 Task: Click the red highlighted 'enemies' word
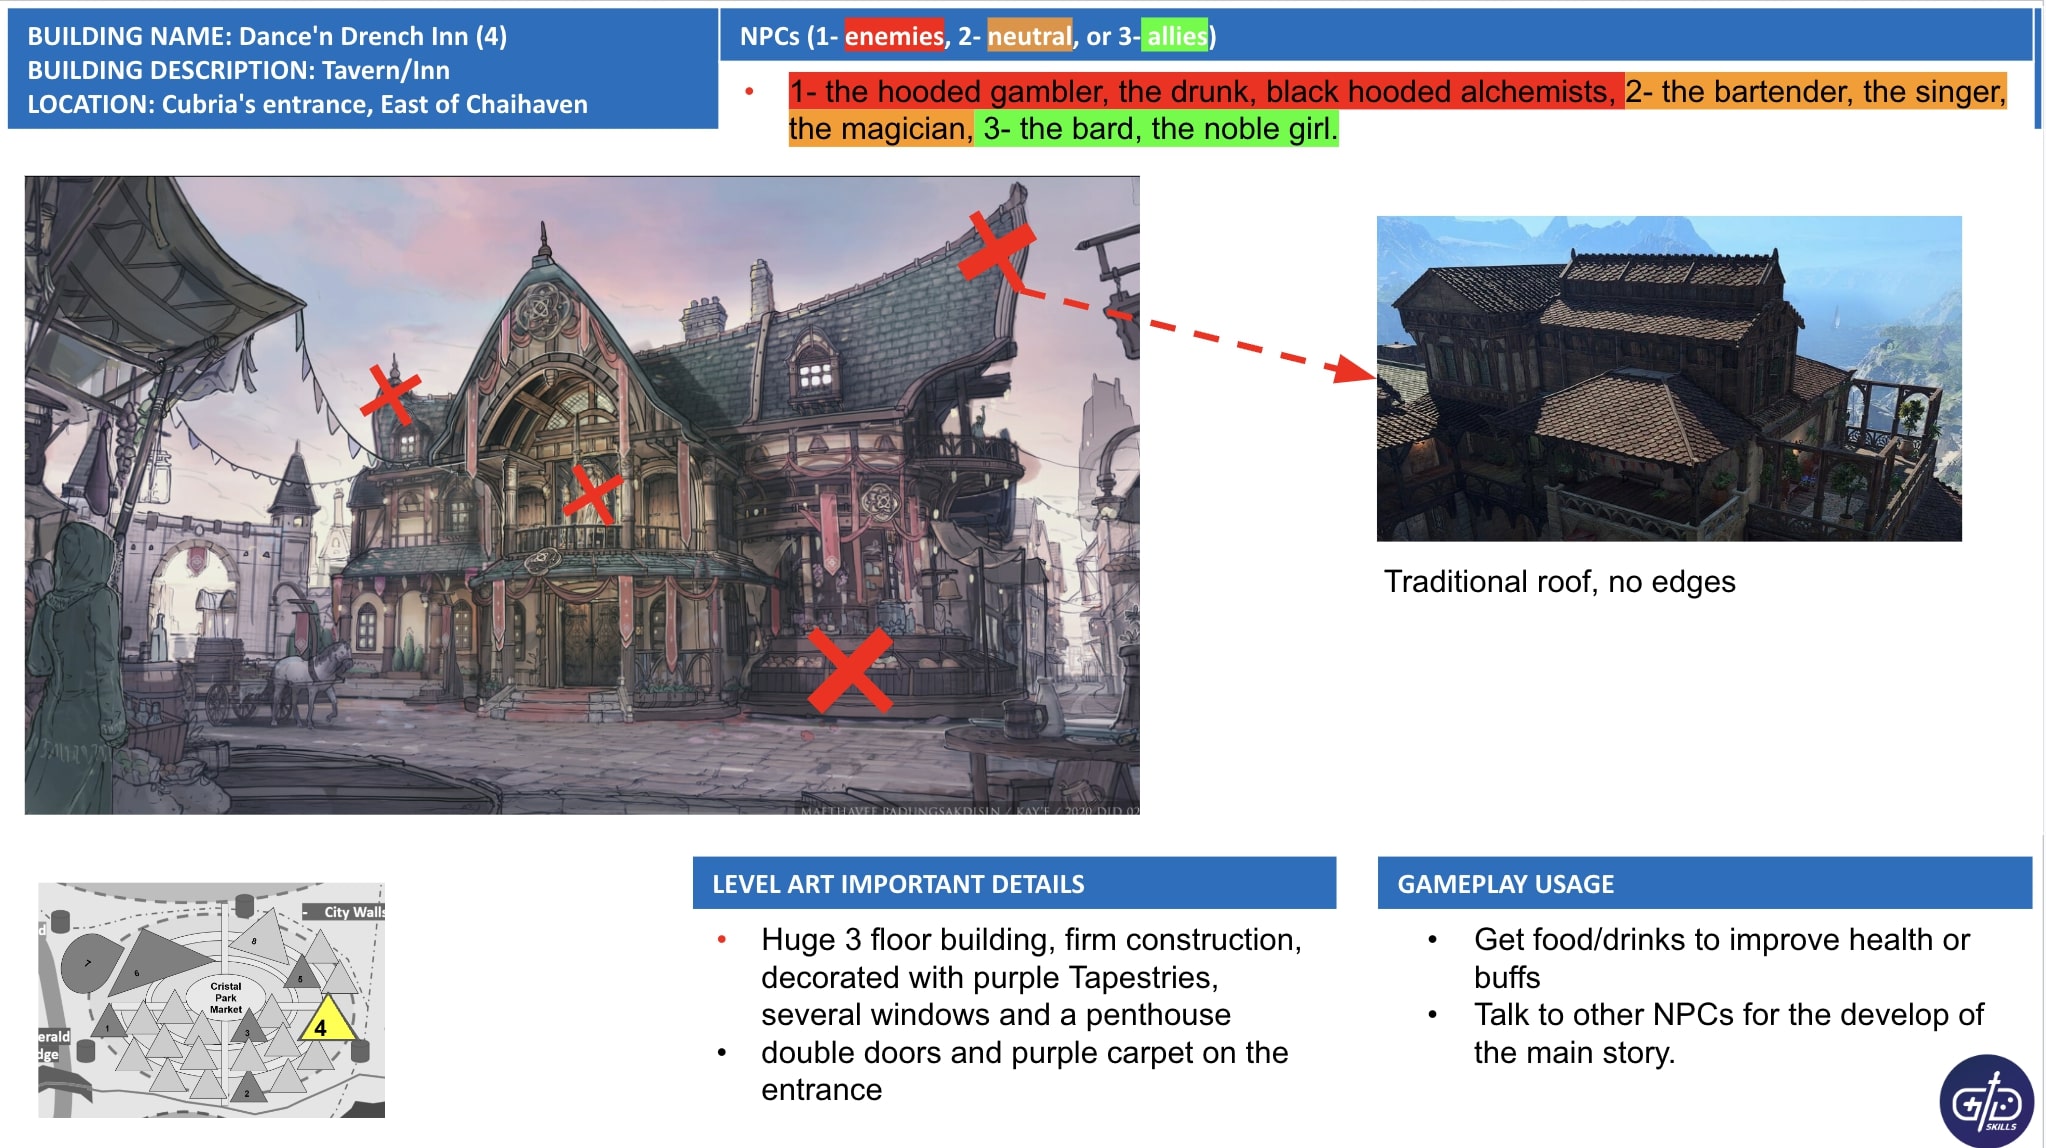(x=893, y=37)
